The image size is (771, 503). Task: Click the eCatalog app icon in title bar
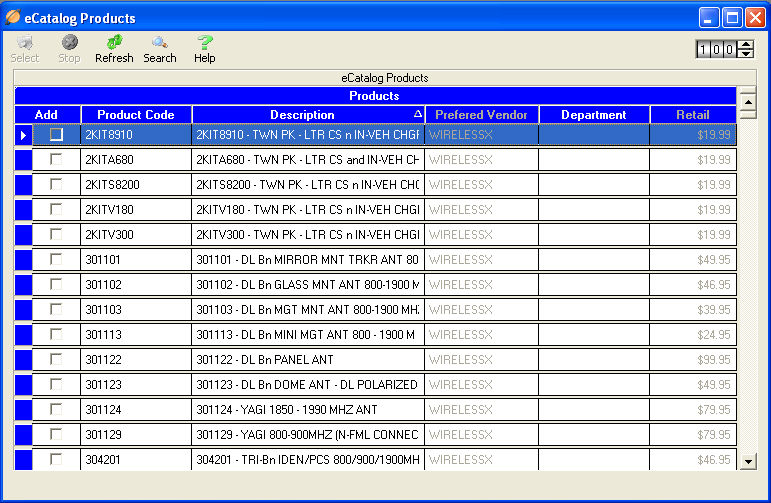click(x=13, y=18)
